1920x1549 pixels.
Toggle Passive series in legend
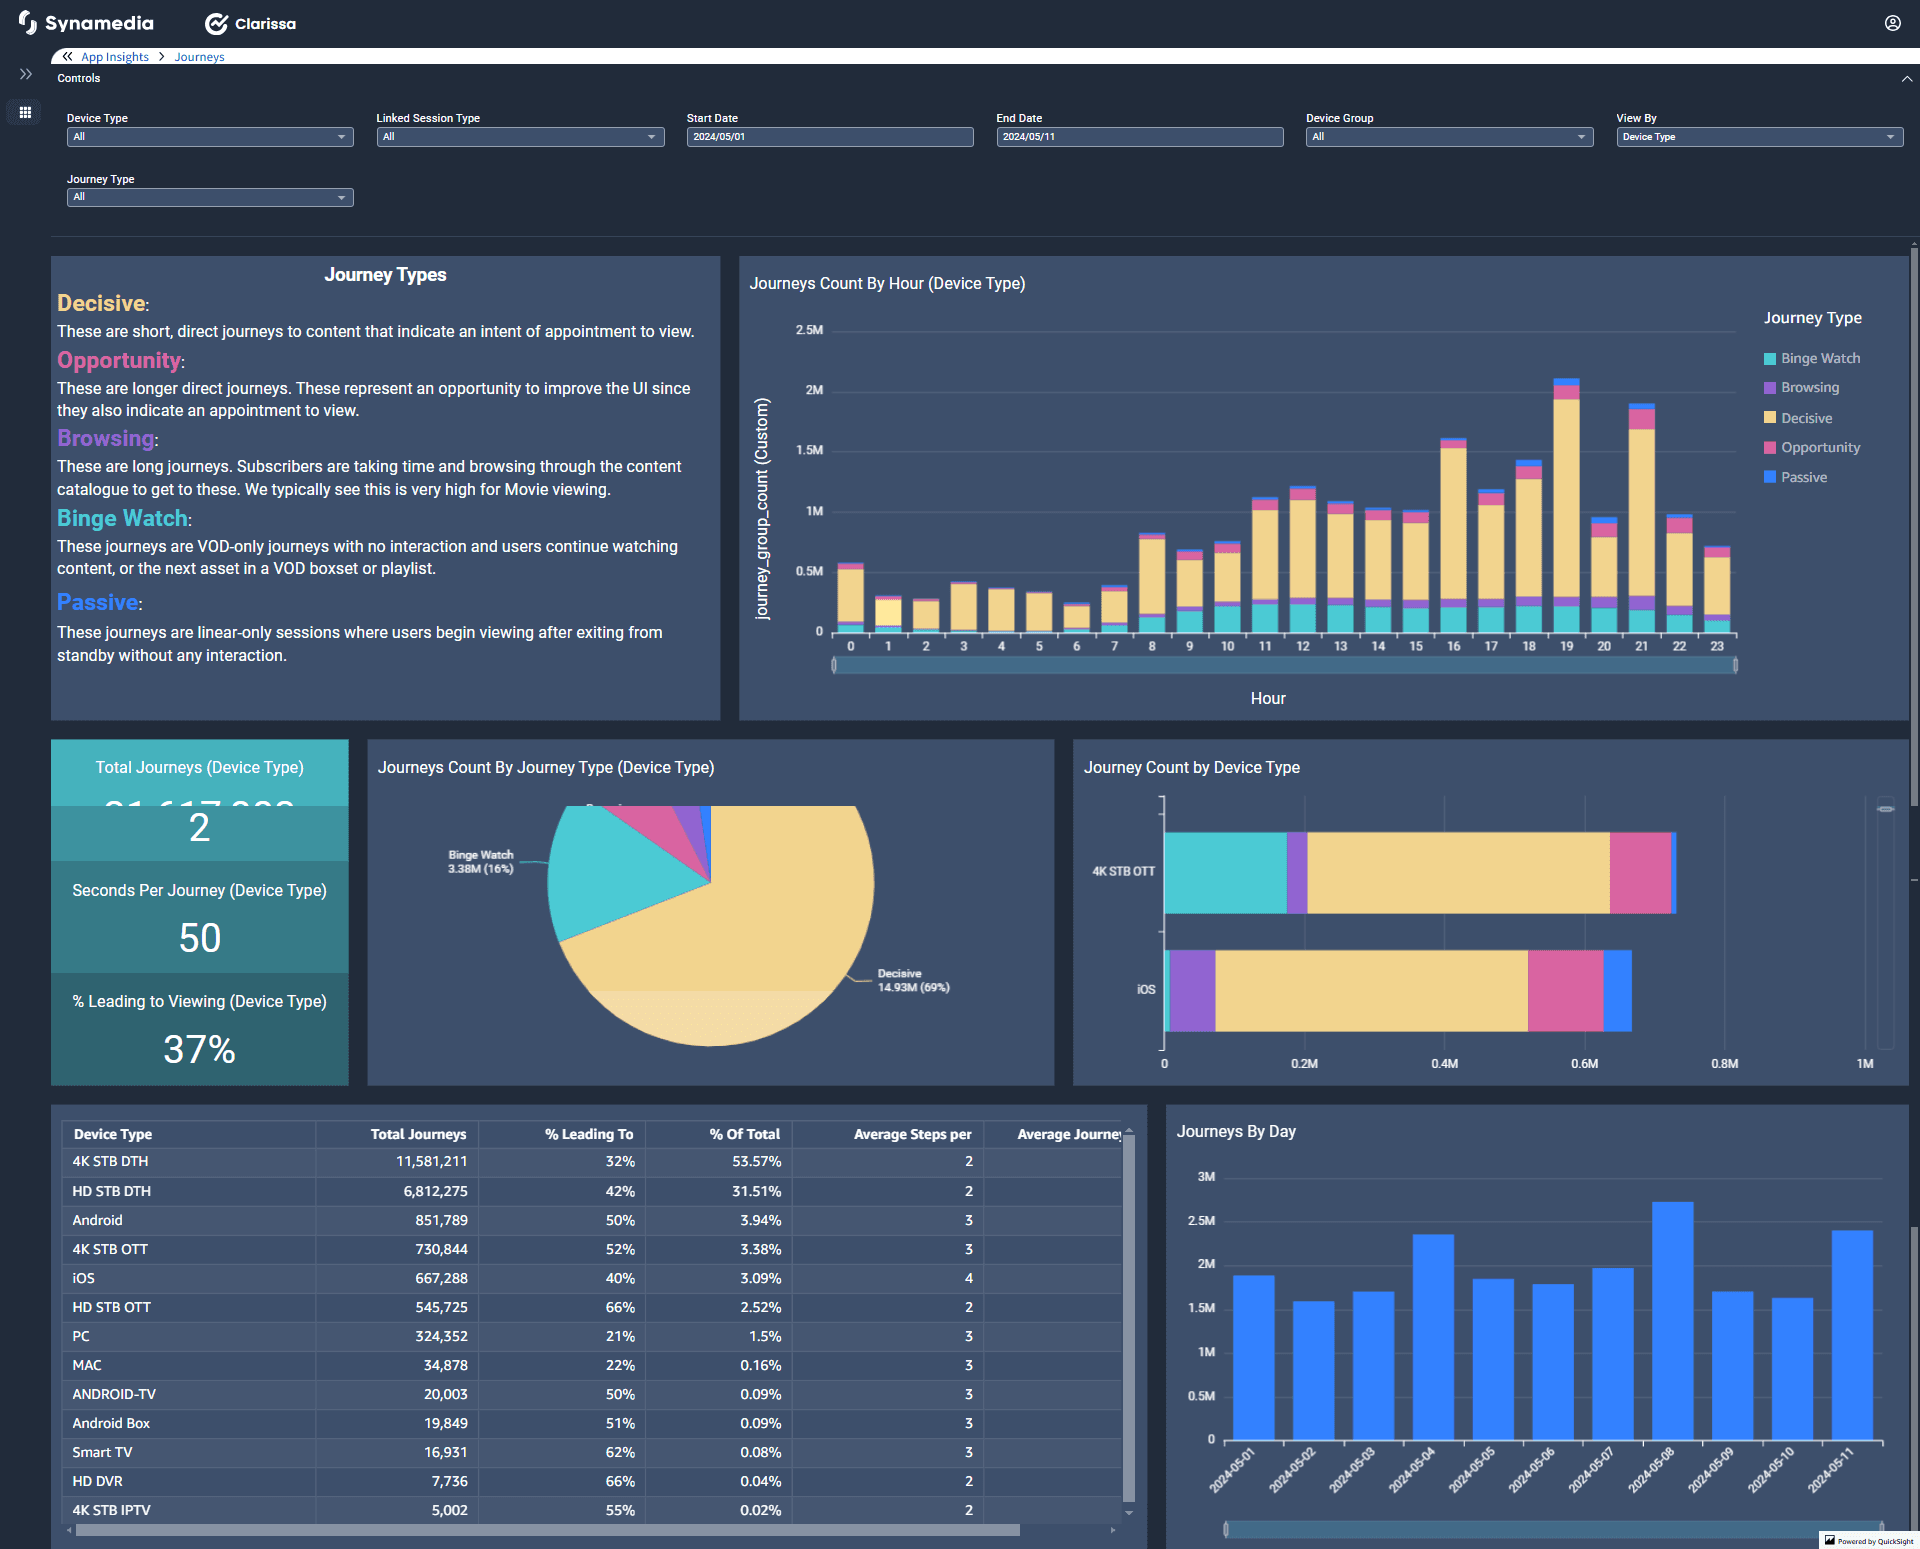[x=1803, y=478]
